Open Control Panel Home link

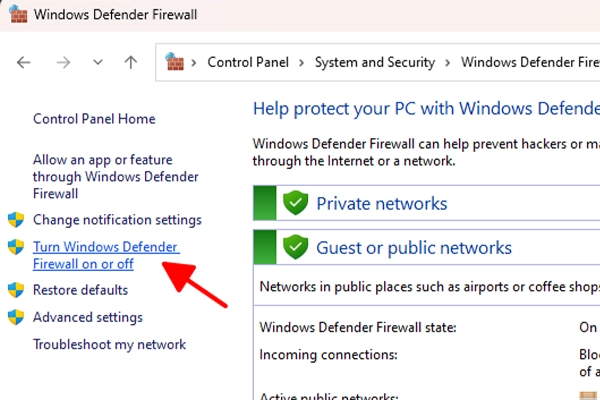pos(94,119)
